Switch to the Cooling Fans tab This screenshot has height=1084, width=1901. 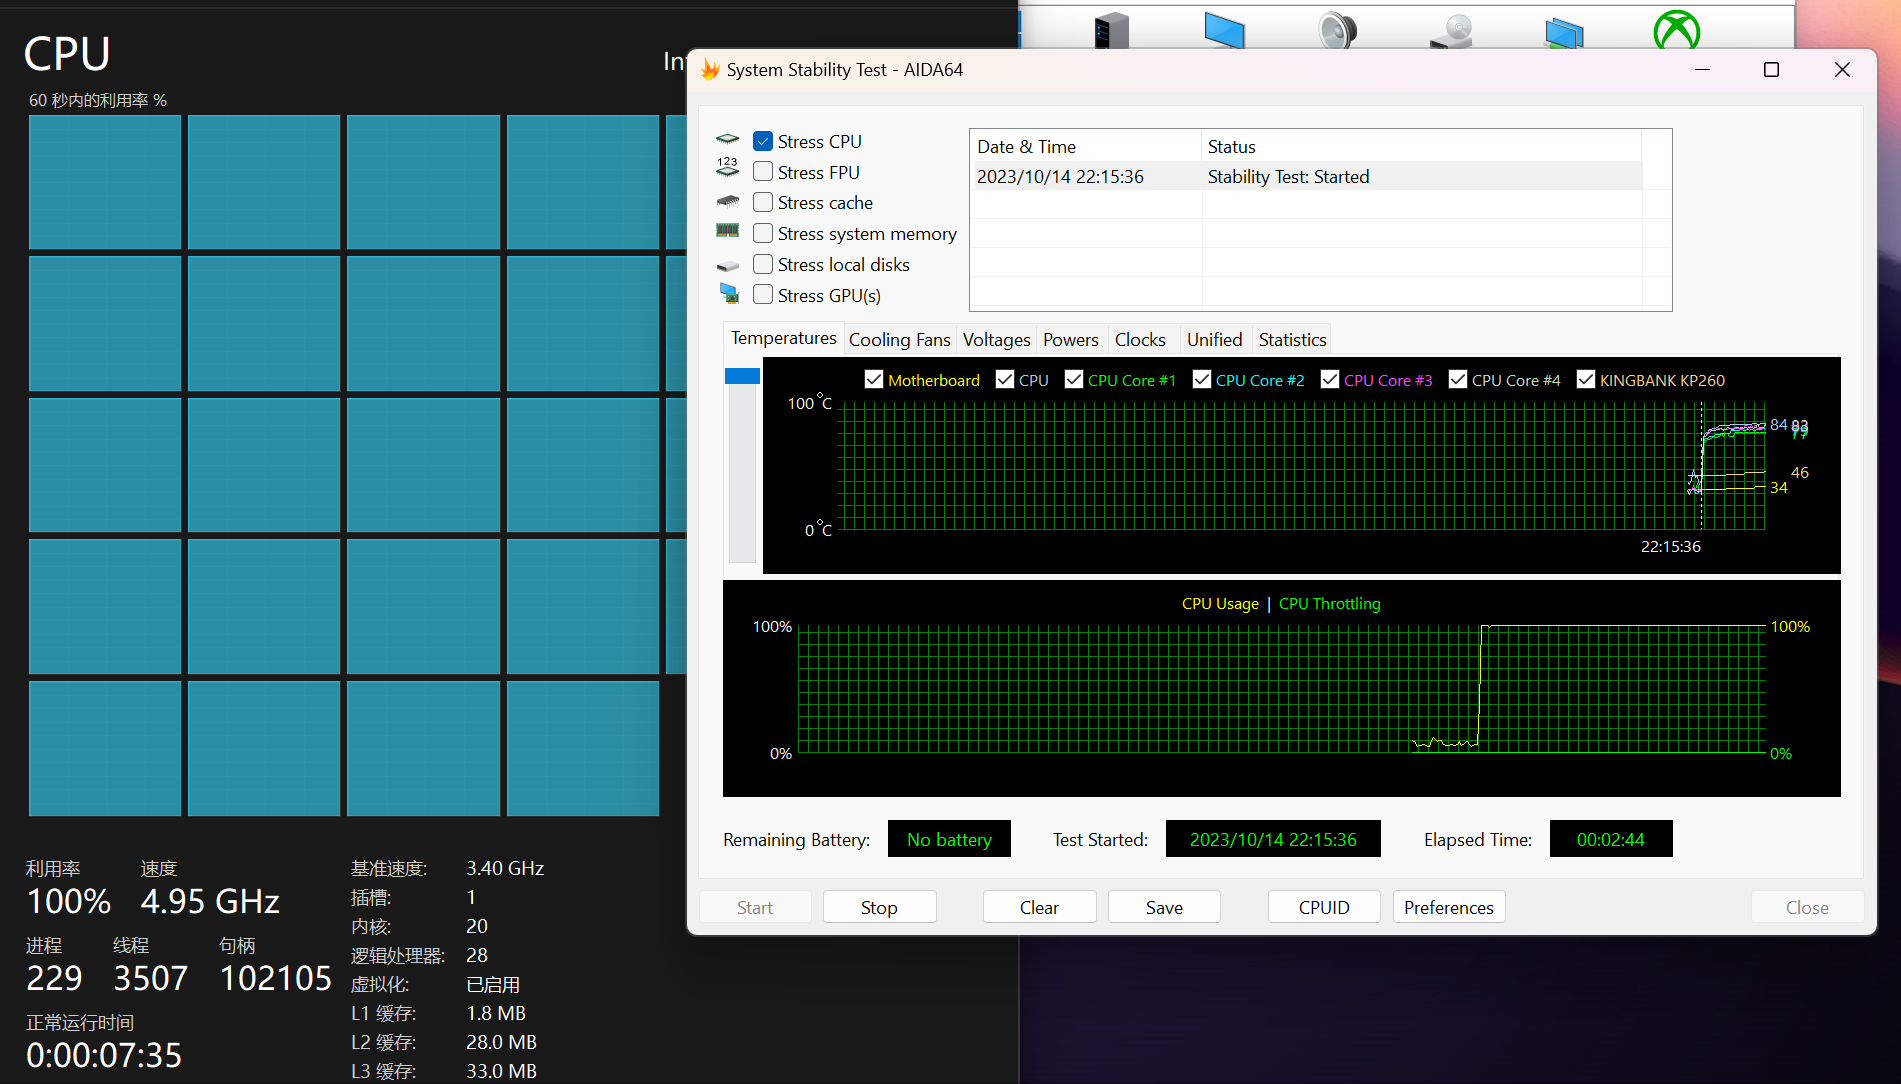(x=899, y=340)
